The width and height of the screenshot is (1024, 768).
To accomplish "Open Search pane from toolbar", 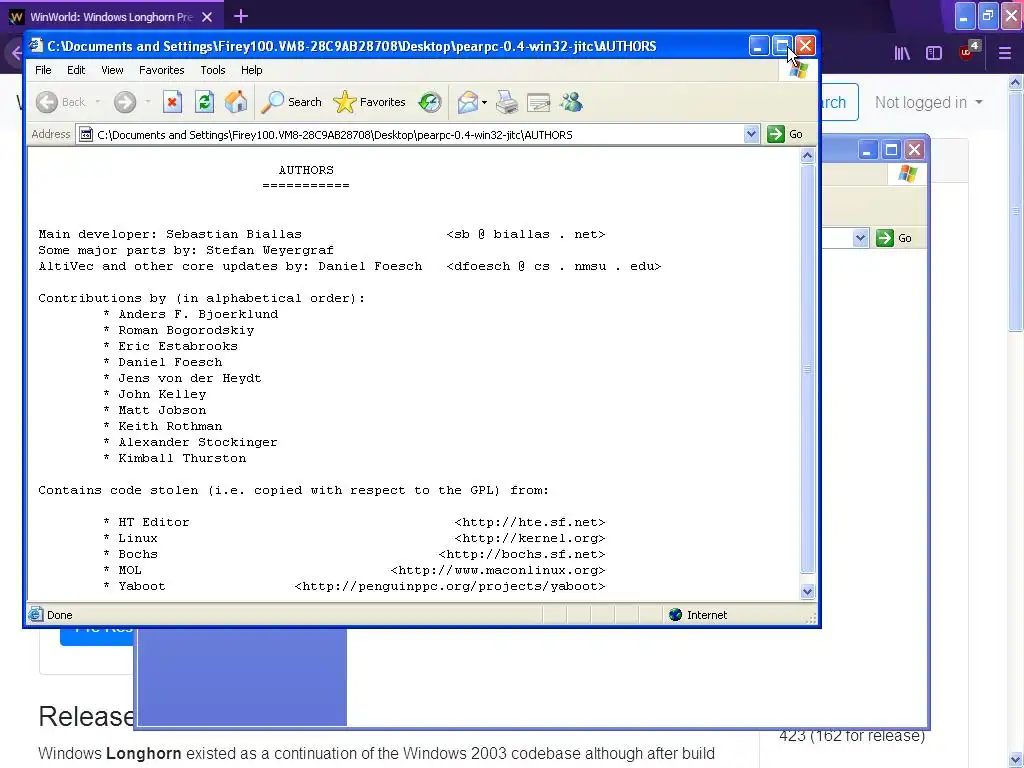I will [x=291, y=102].
